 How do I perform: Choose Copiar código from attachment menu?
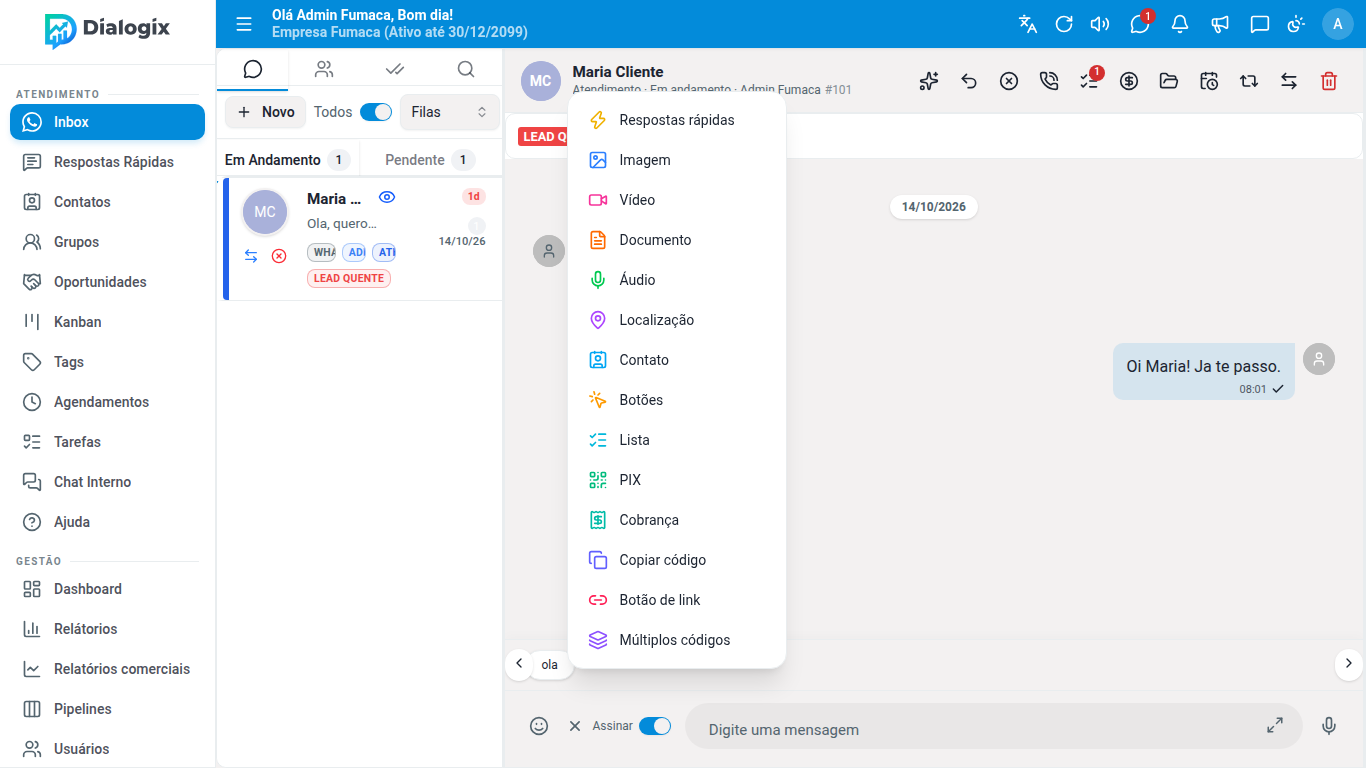click(677, 560)
